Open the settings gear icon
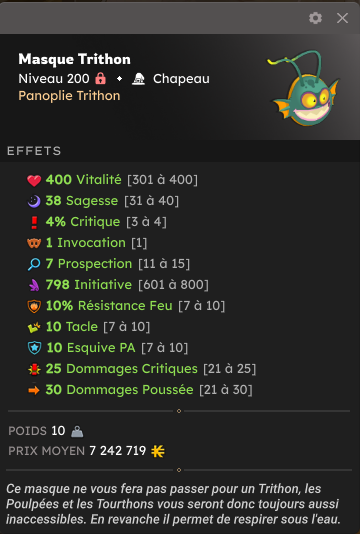 (315, 18)
